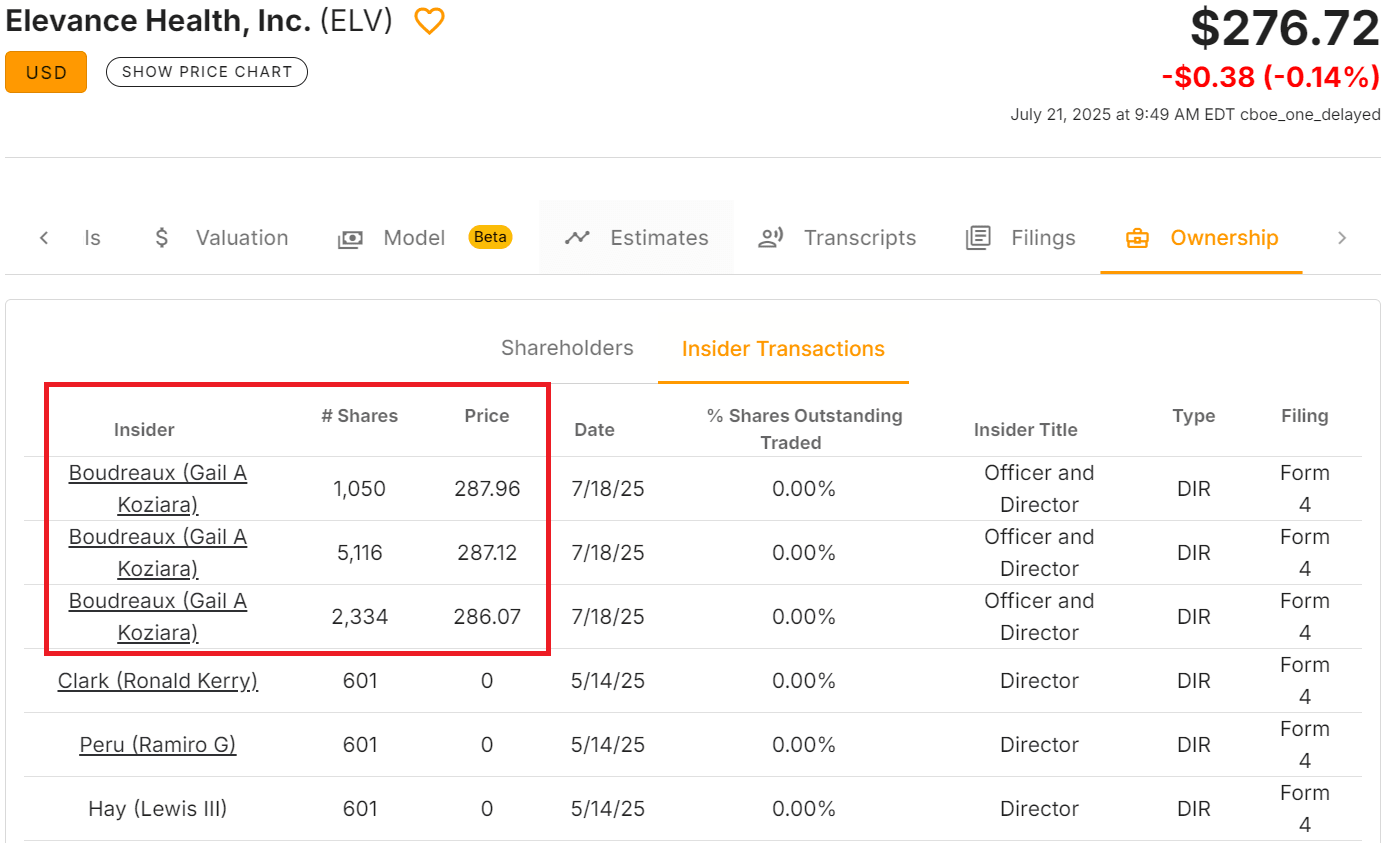The height and width of the screenshot is (843, 1388).
Task: Click the partially hidden 'ls' tab
Action: coord(92,238)
